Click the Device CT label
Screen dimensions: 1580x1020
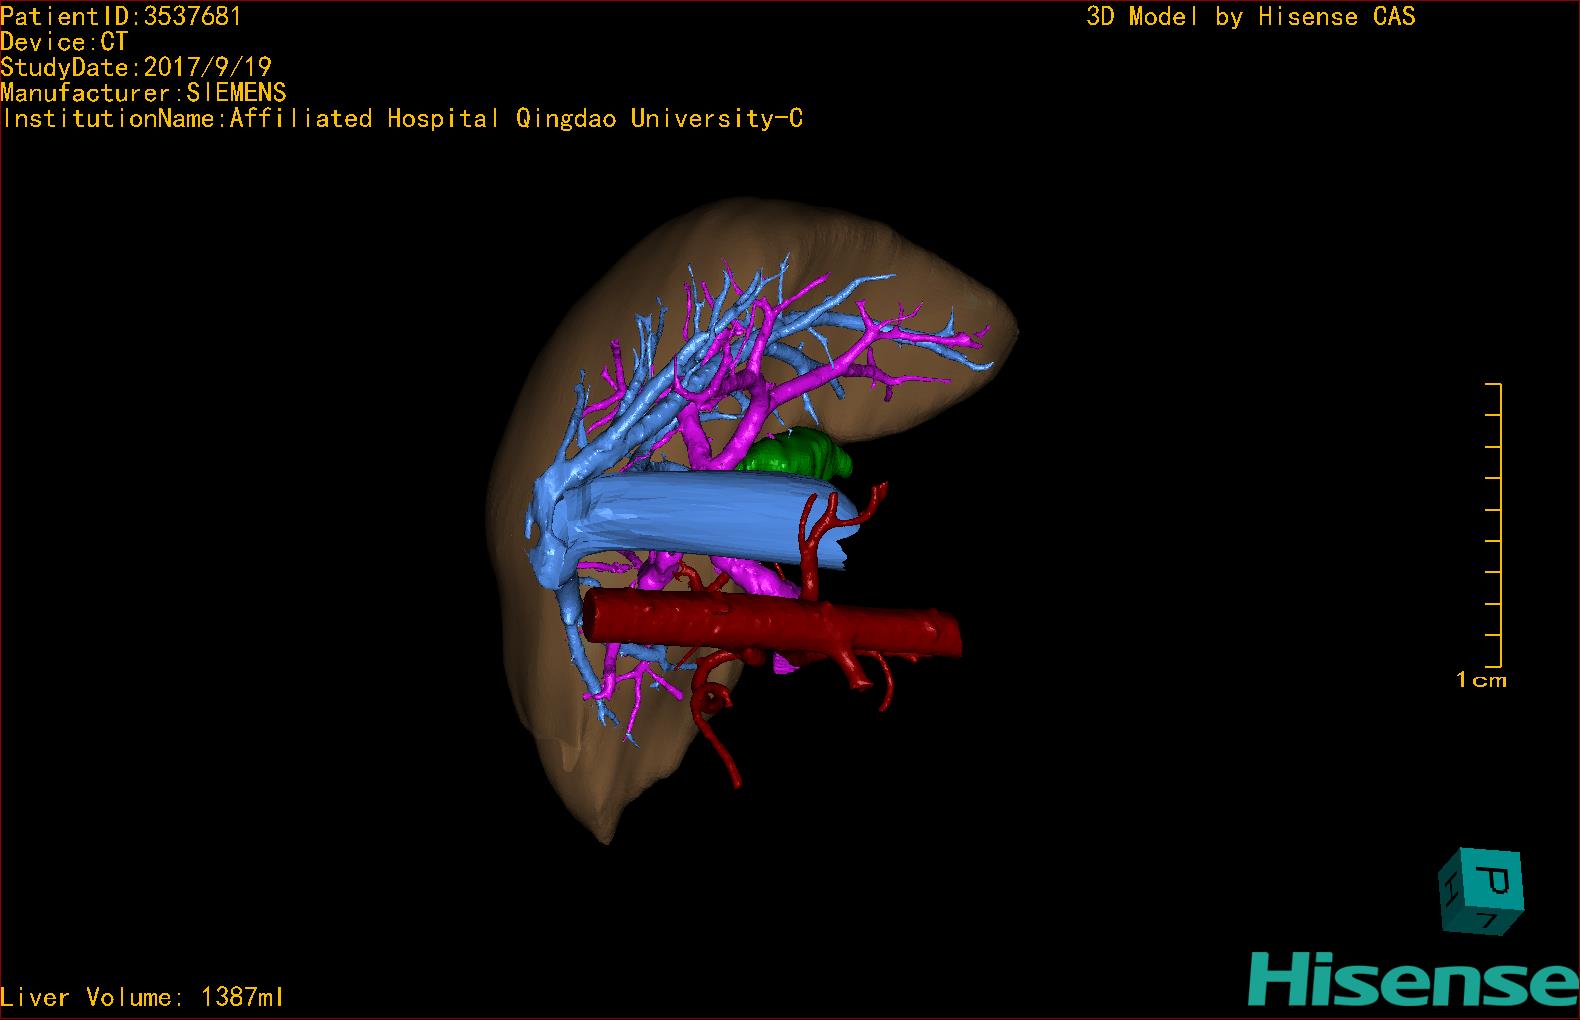pyautogui.click(x=64, y=42)
